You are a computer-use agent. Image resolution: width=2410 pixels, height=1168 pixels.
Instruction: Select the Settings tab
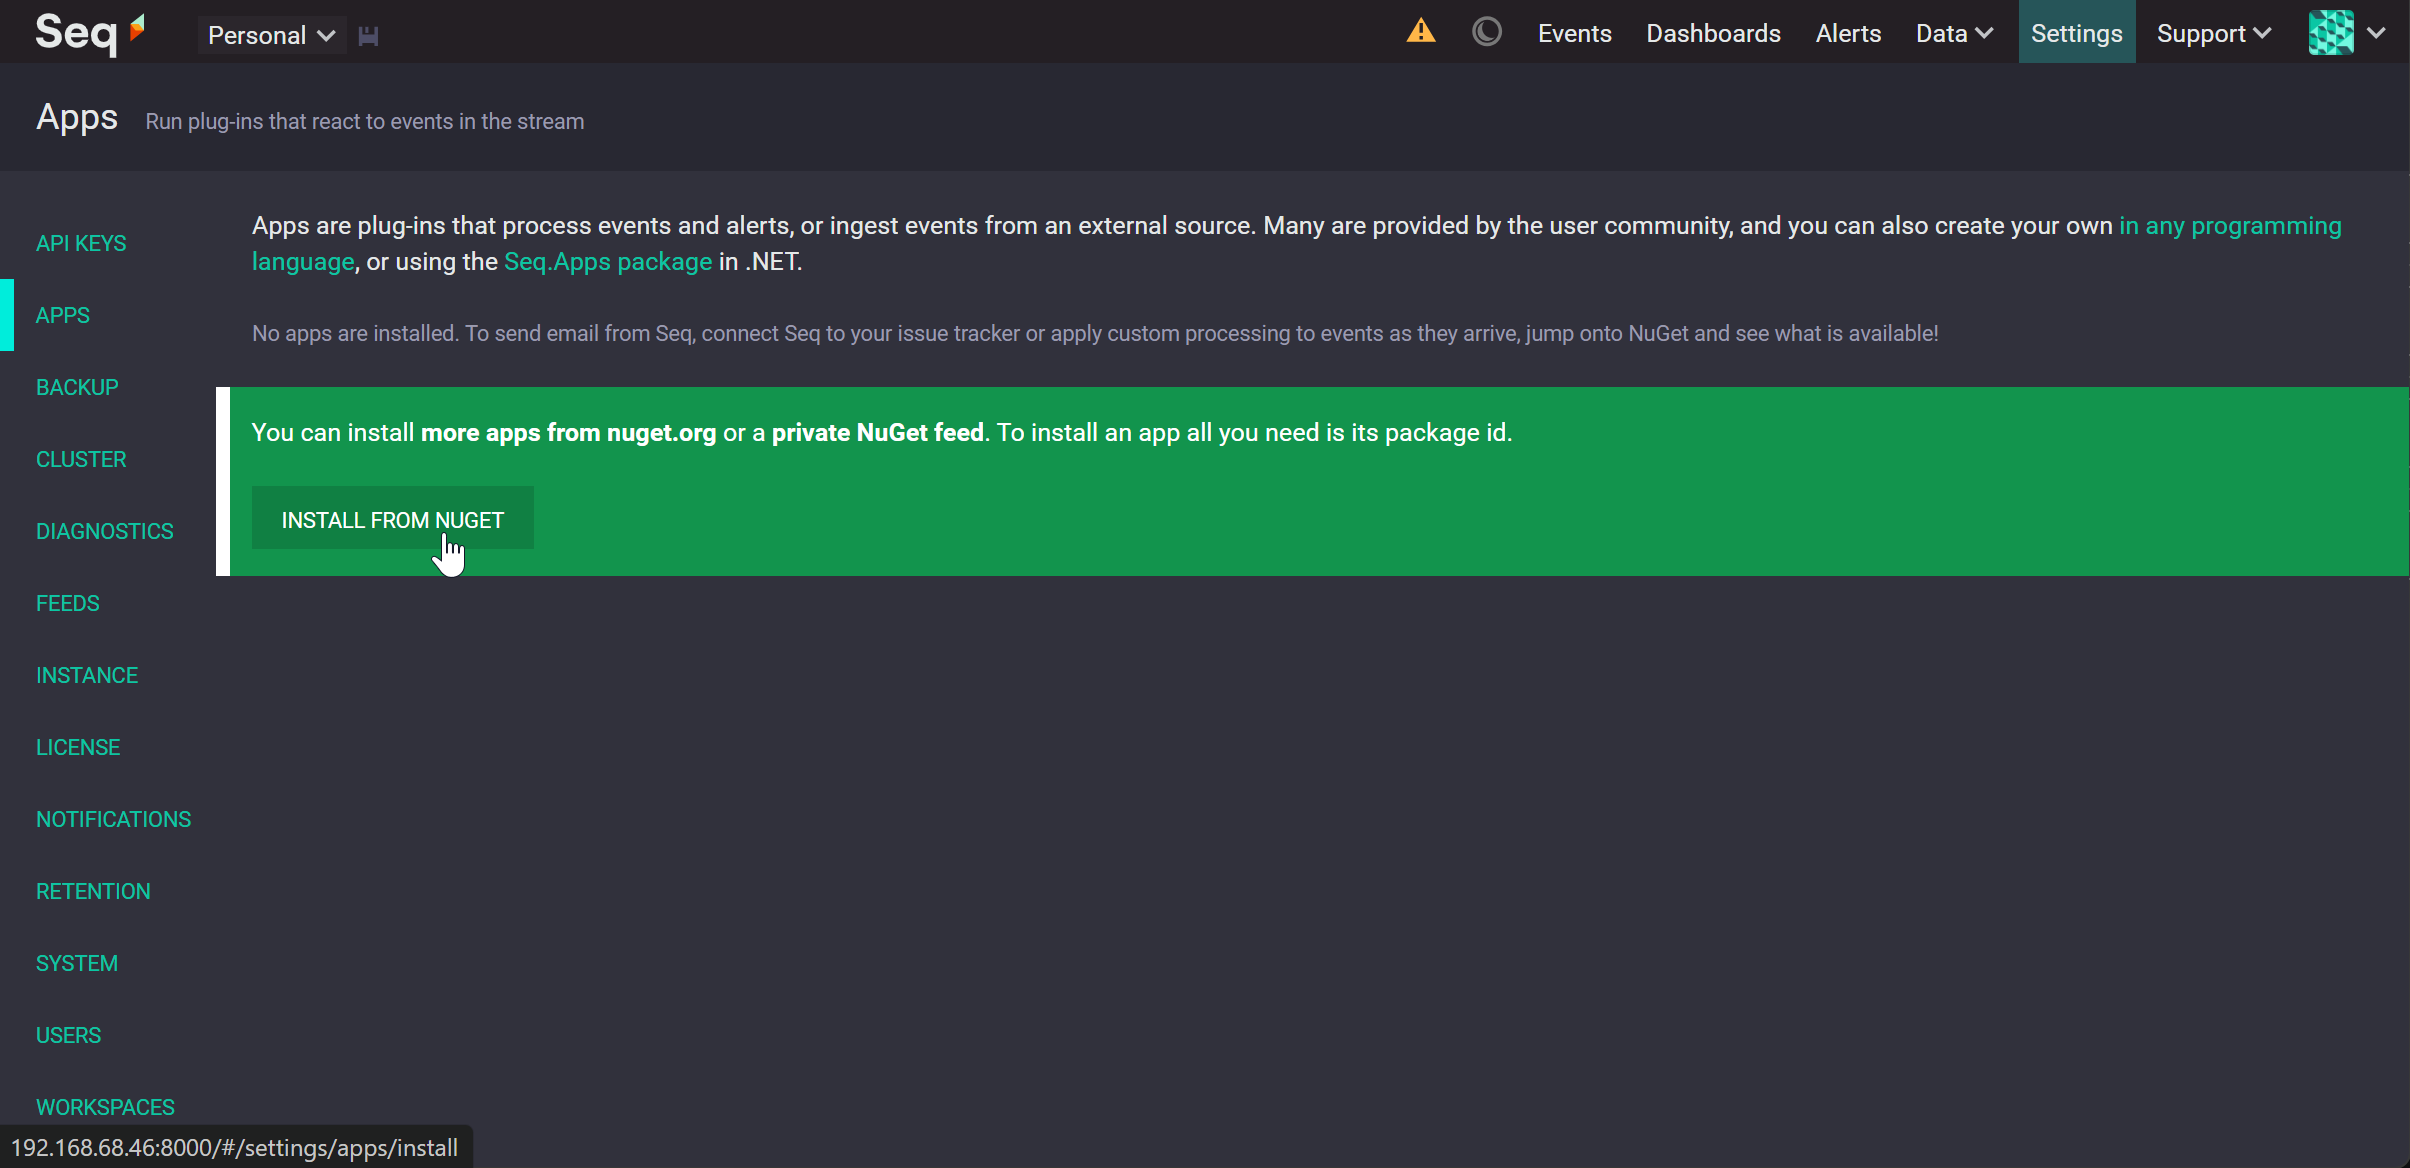[2077, 33]
